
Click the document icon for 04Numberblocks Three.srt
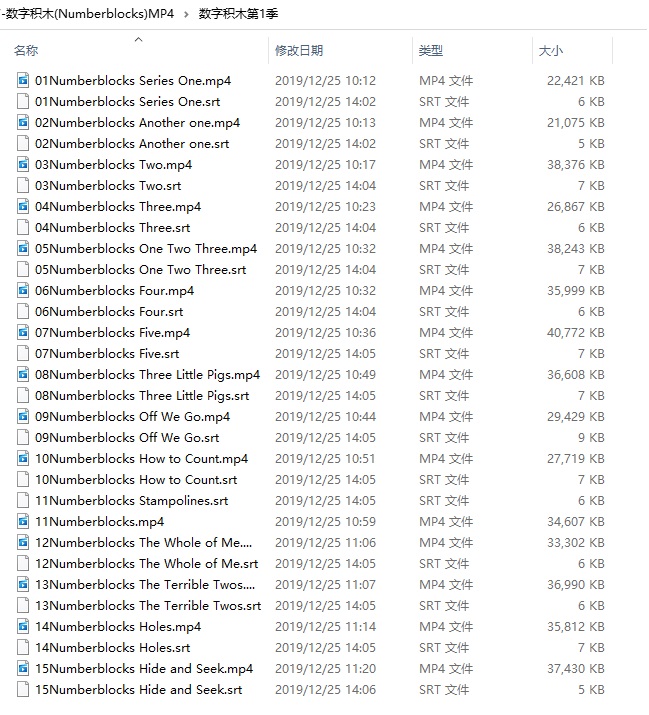coord(24,227)
